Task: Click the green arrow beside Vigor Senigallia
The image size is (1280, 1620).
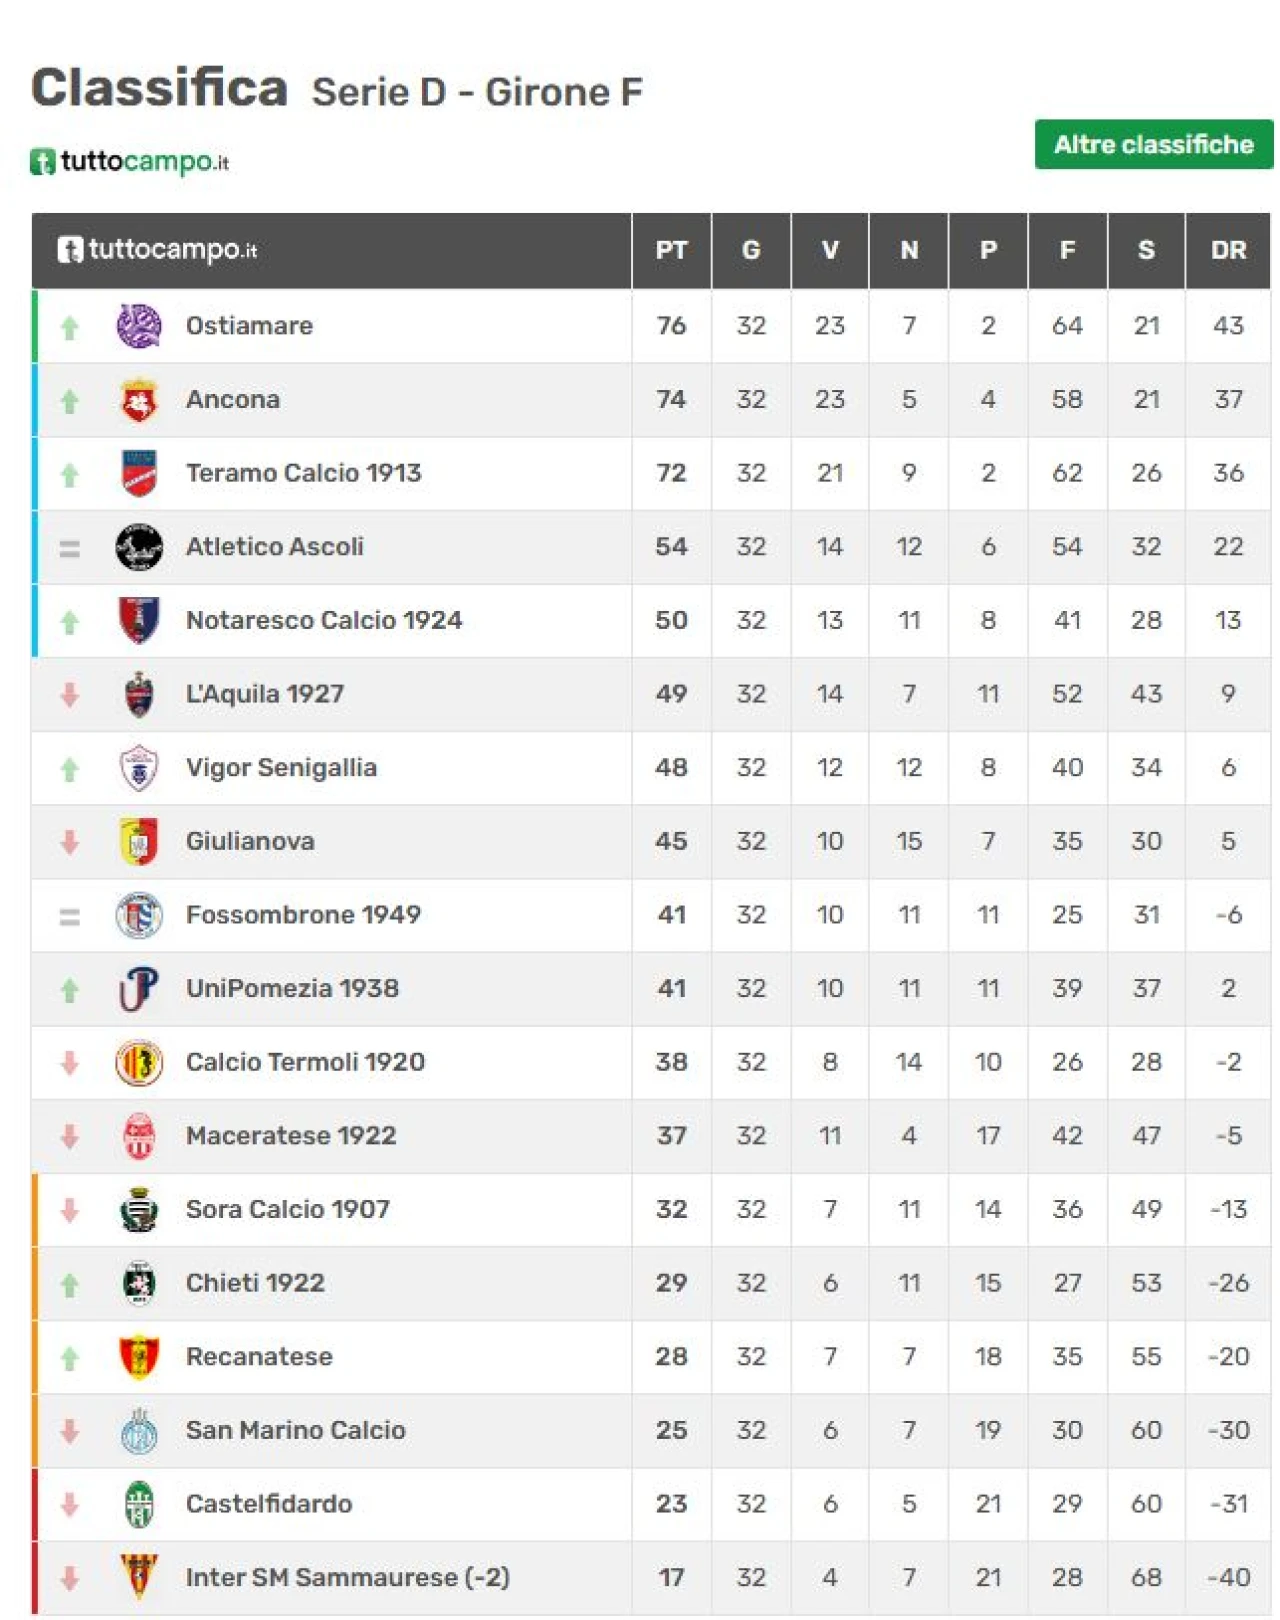Action: point(69,769)
